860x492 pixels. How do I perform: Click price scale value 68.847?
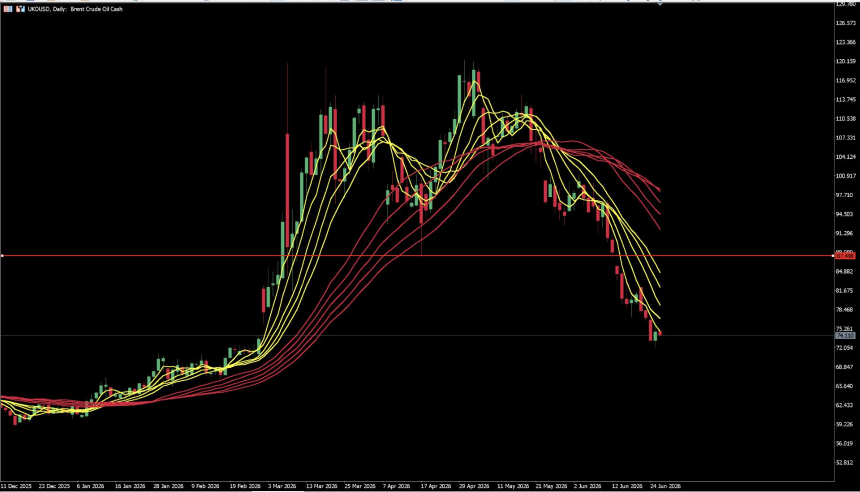845,367
